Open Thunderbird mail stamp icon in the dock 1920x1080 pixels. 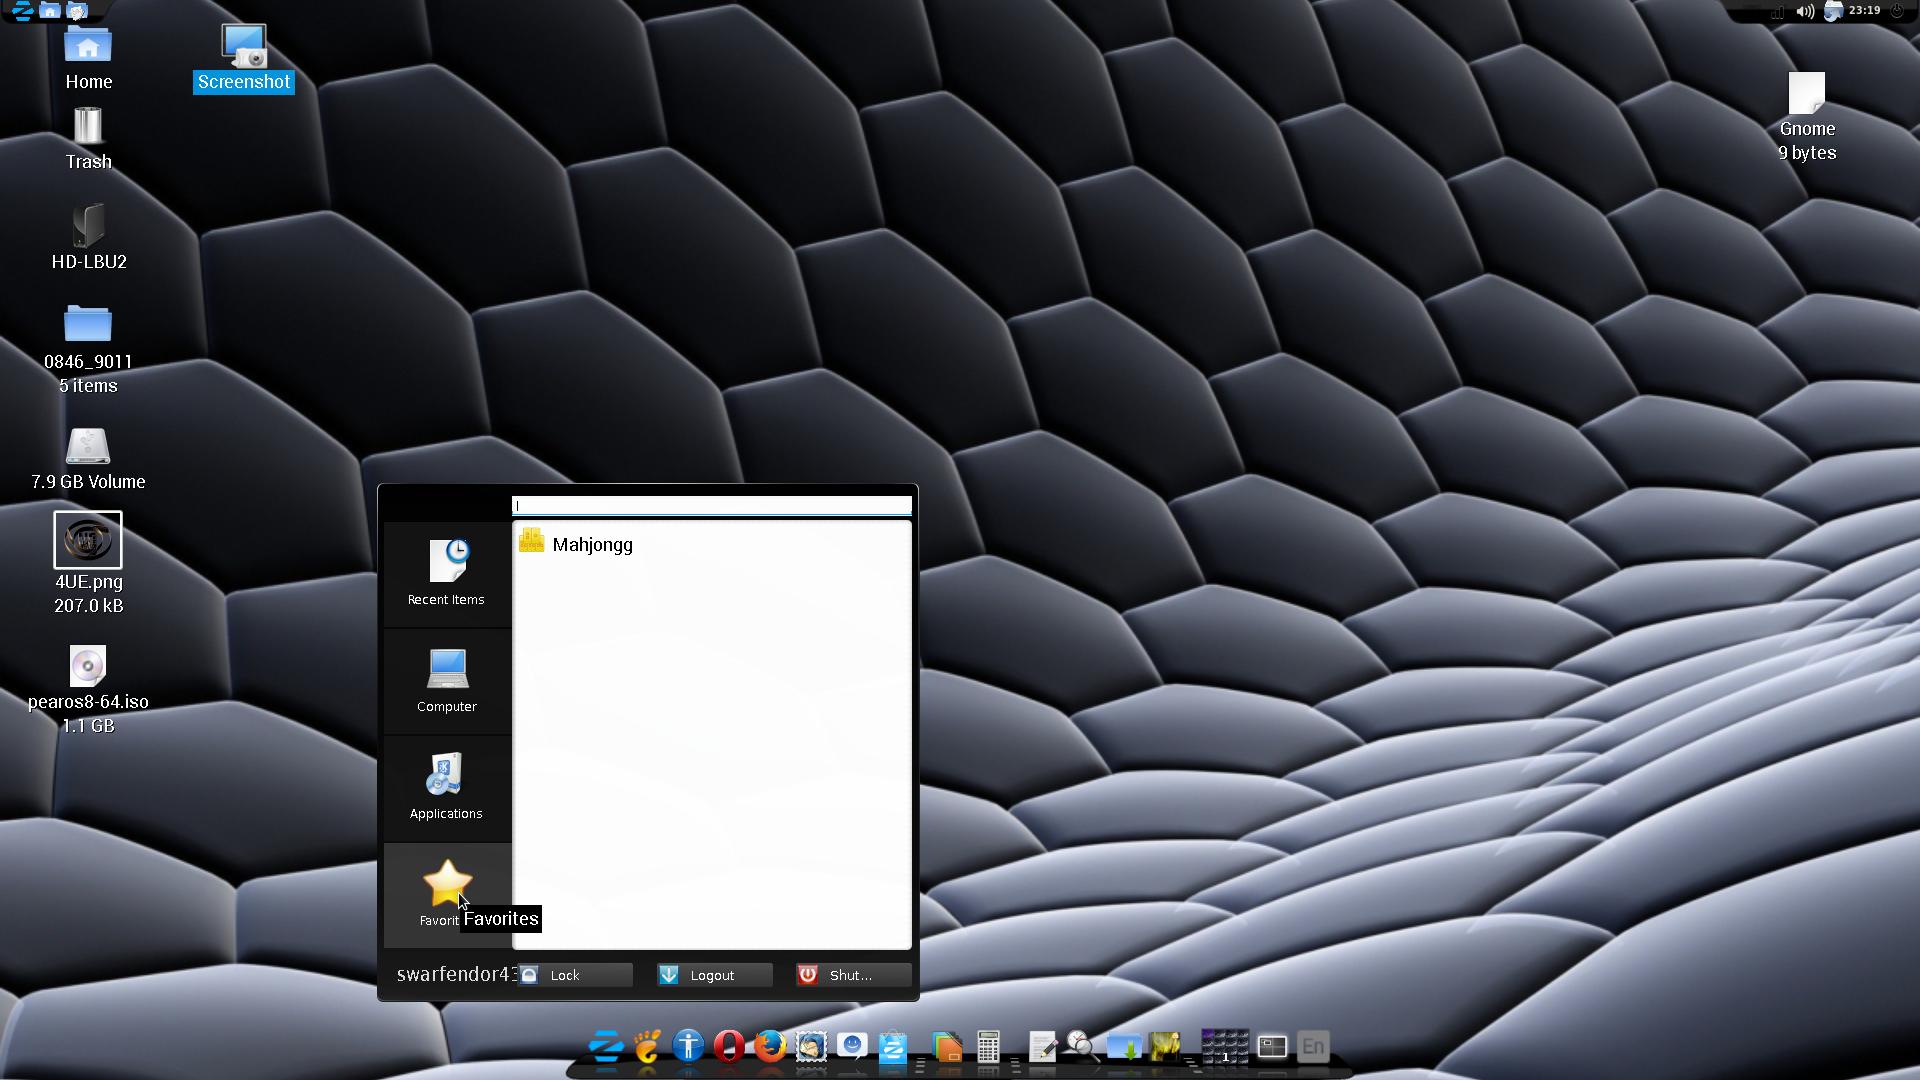click(x=811, y=1047)
